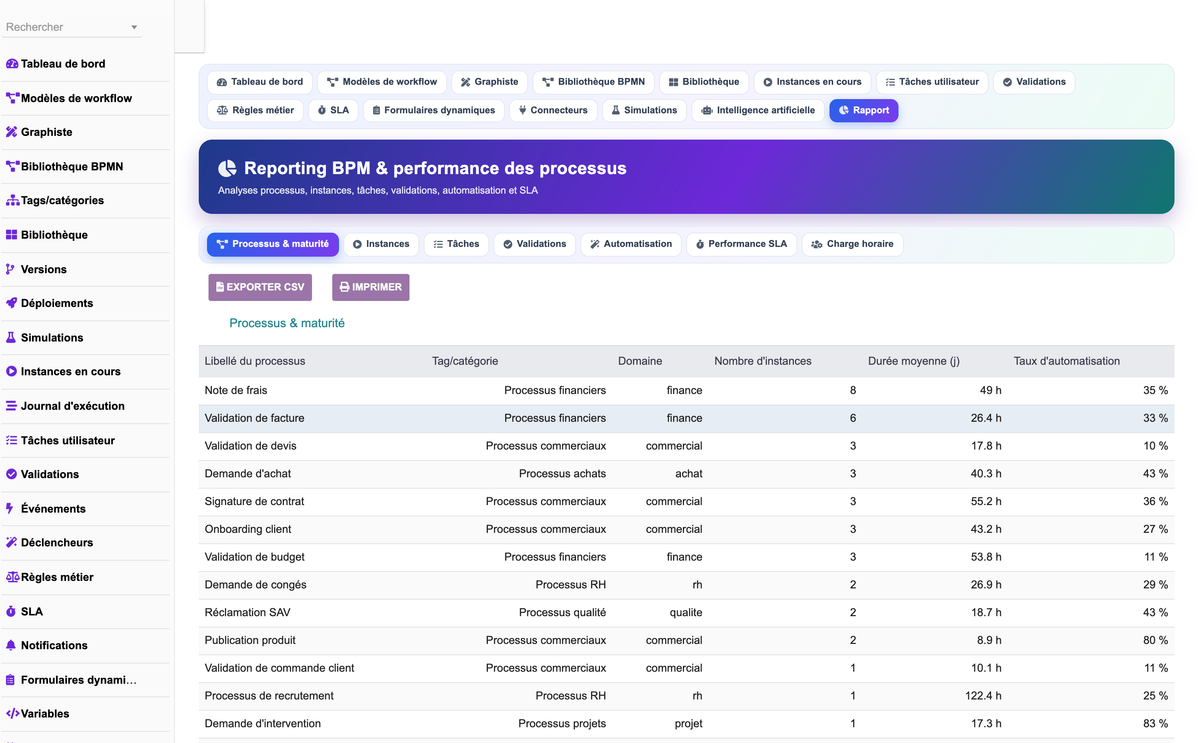Image resolution: width=1200 pixels, height=743 pixels.
Task: Select the active Rapport navigation button
Action: pyautogui.click(x=864, y=111)
